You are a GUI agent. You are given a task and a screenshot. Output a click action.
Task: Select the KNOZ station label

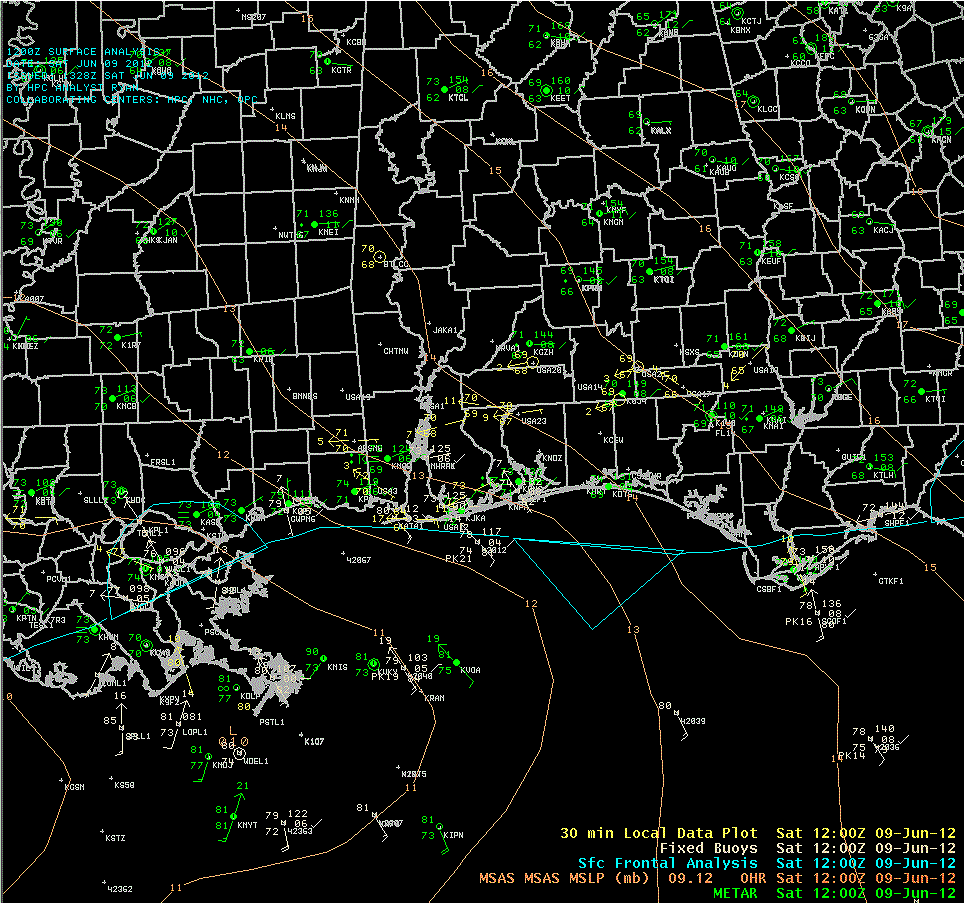pos(552,458)
